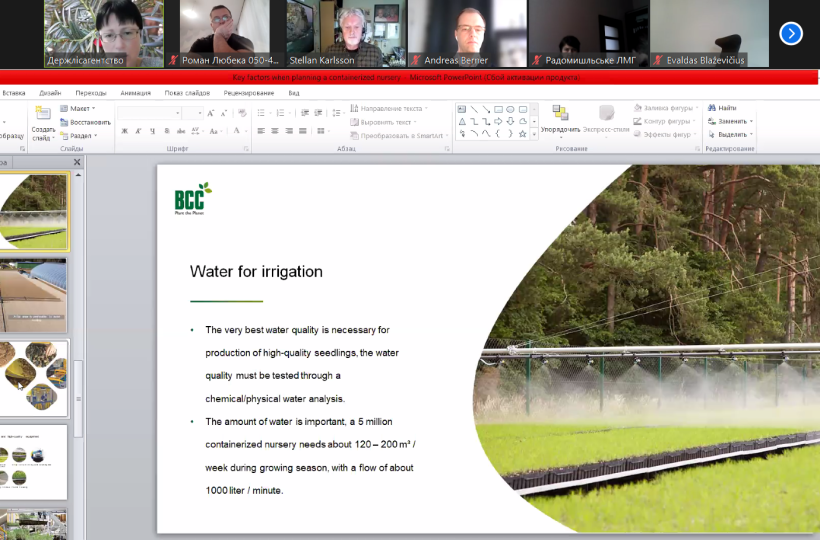Toggle text shadow formatting
Image resolution: width=820 pixels, height=540 pixels.
[x=167, y=131]
